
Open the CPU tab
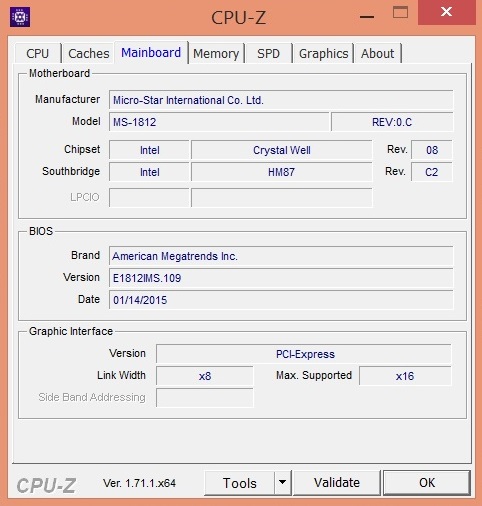coord(38,53)
